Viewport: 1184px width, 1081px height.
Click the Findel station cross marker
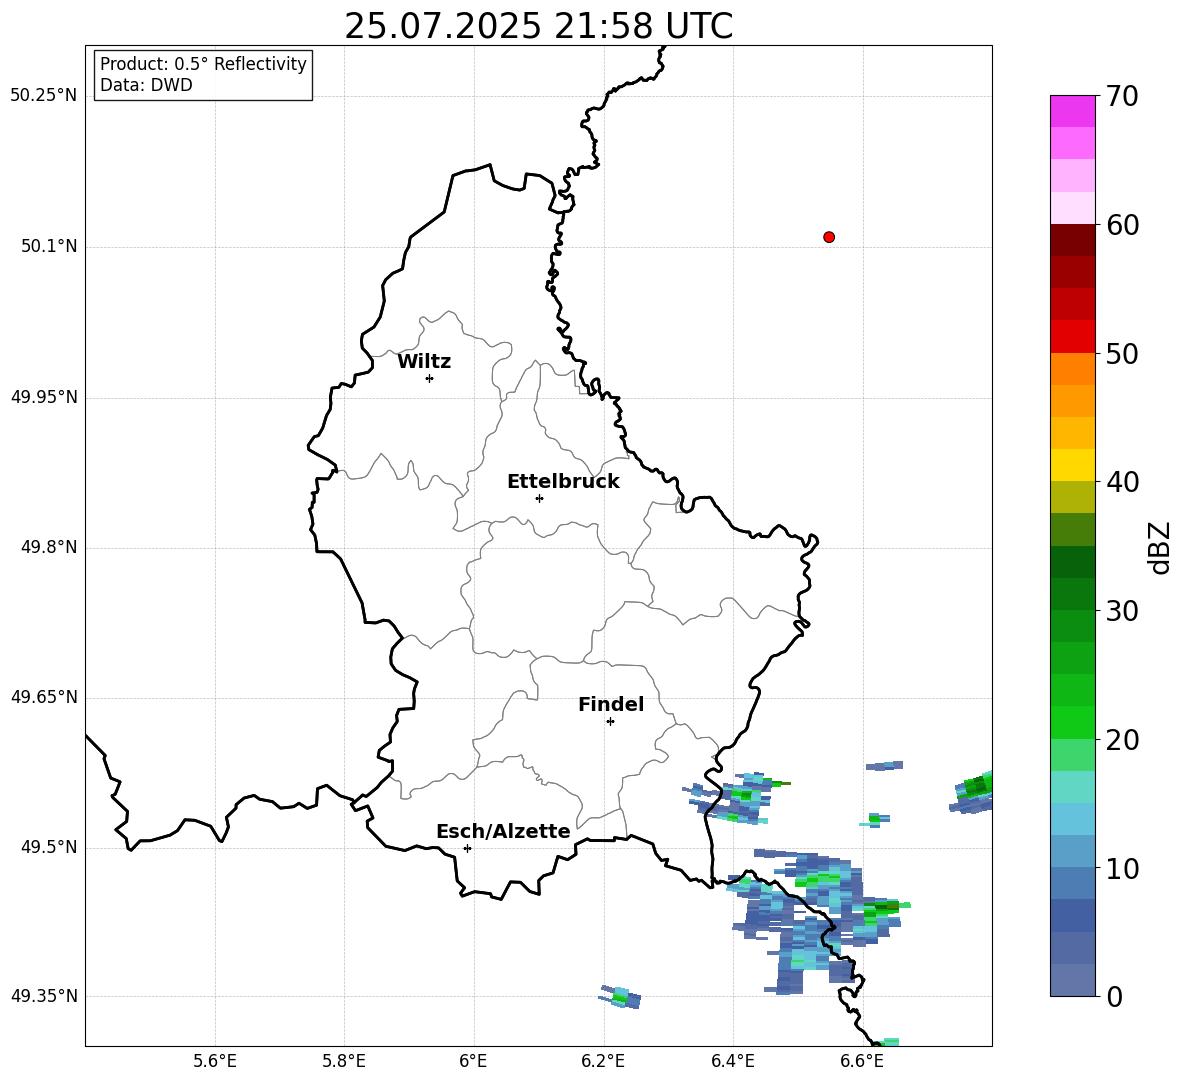(x=610, y=722)
